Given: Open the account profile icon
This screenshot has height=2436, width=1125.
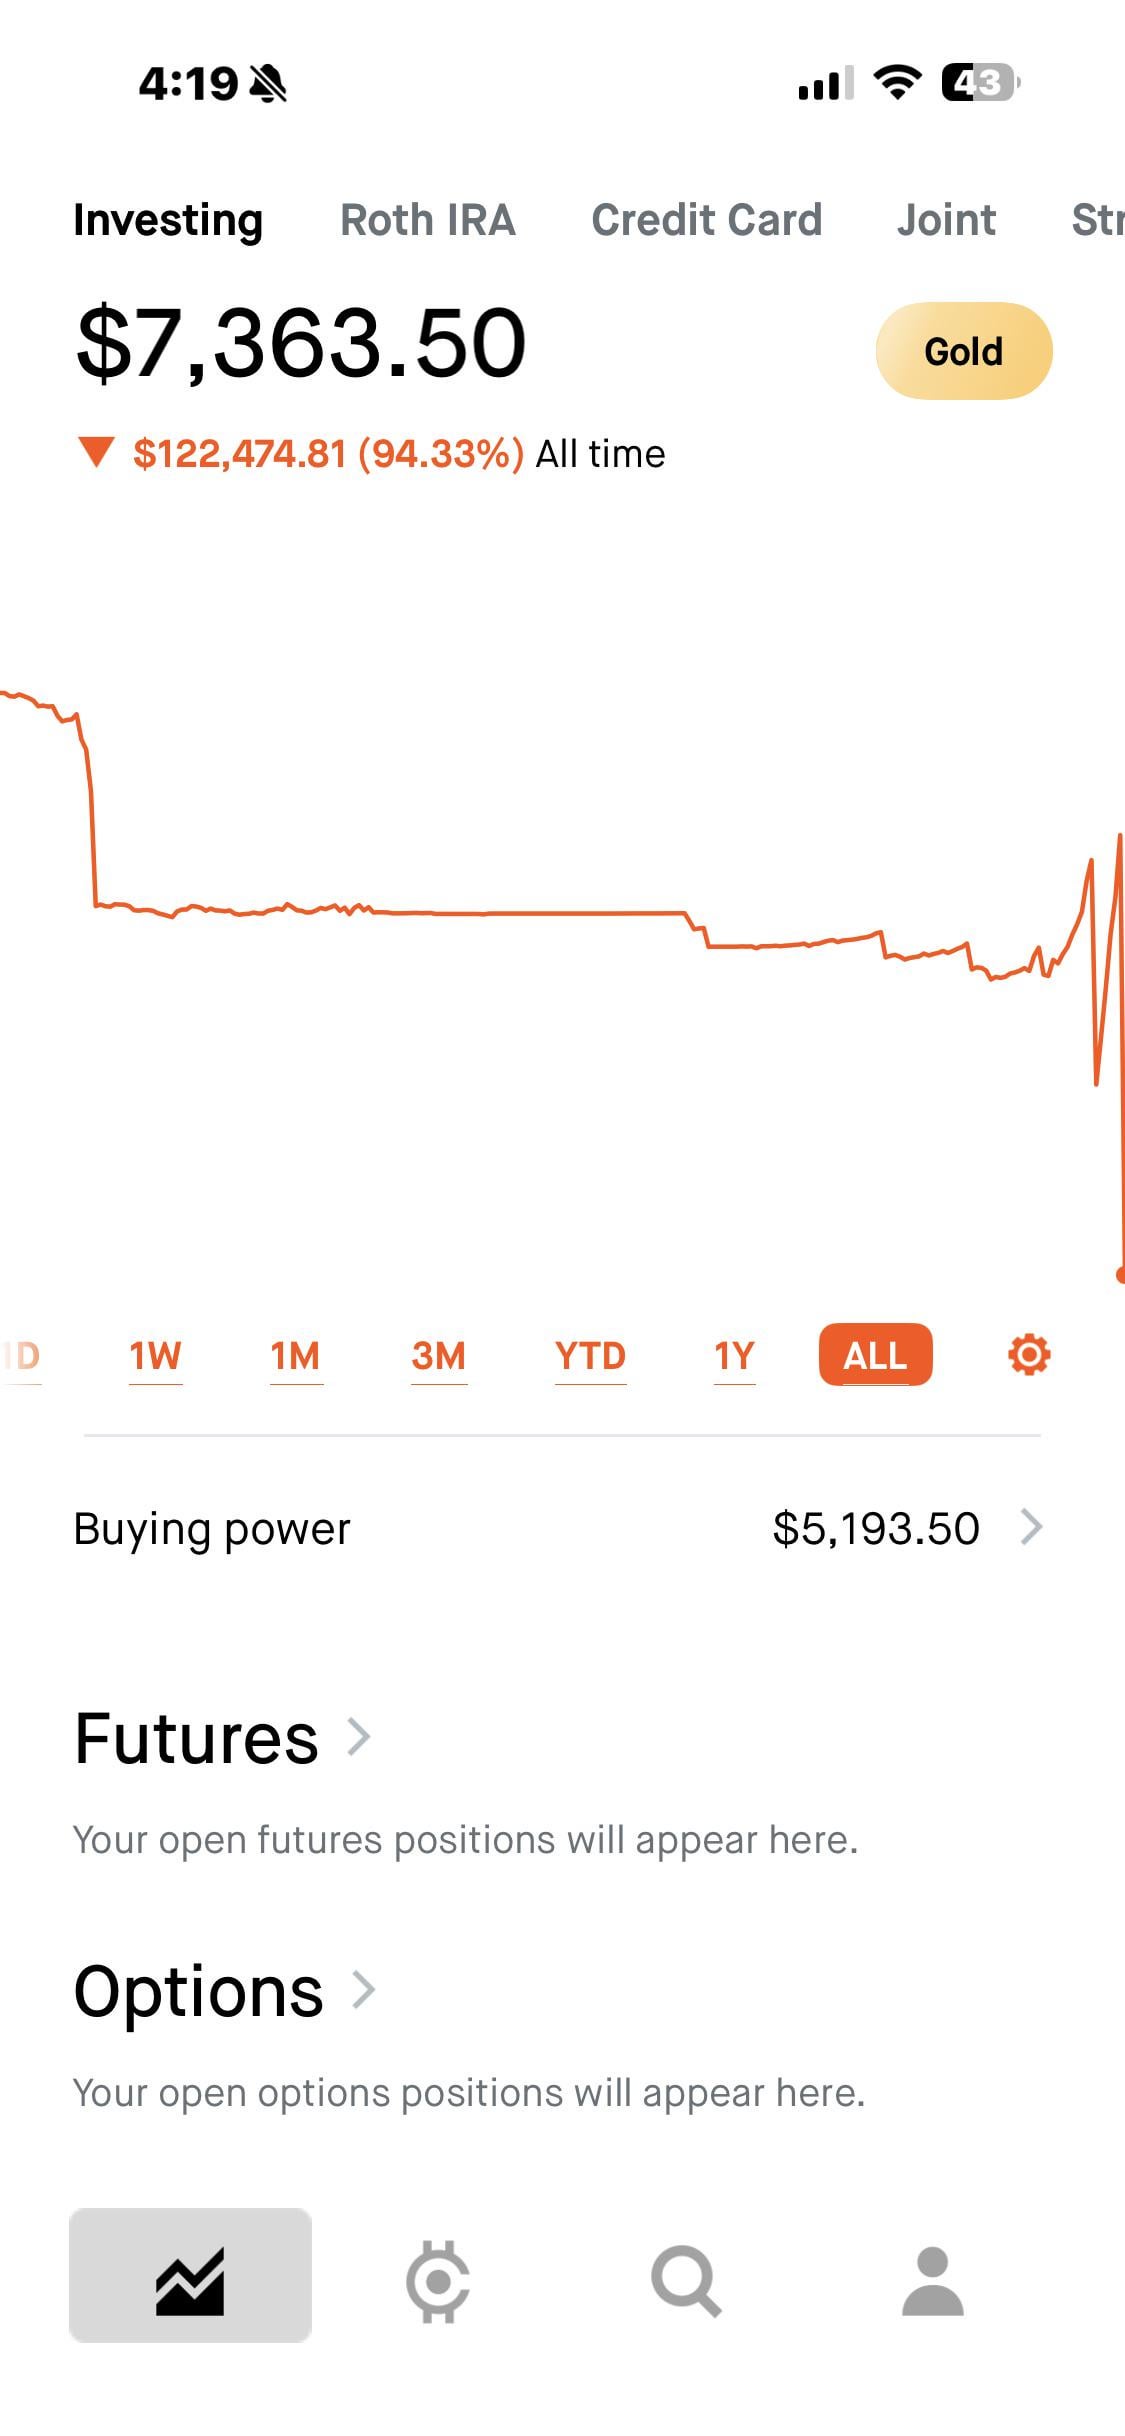Looking at the screenshot, I should click(x=932, y=2282).
